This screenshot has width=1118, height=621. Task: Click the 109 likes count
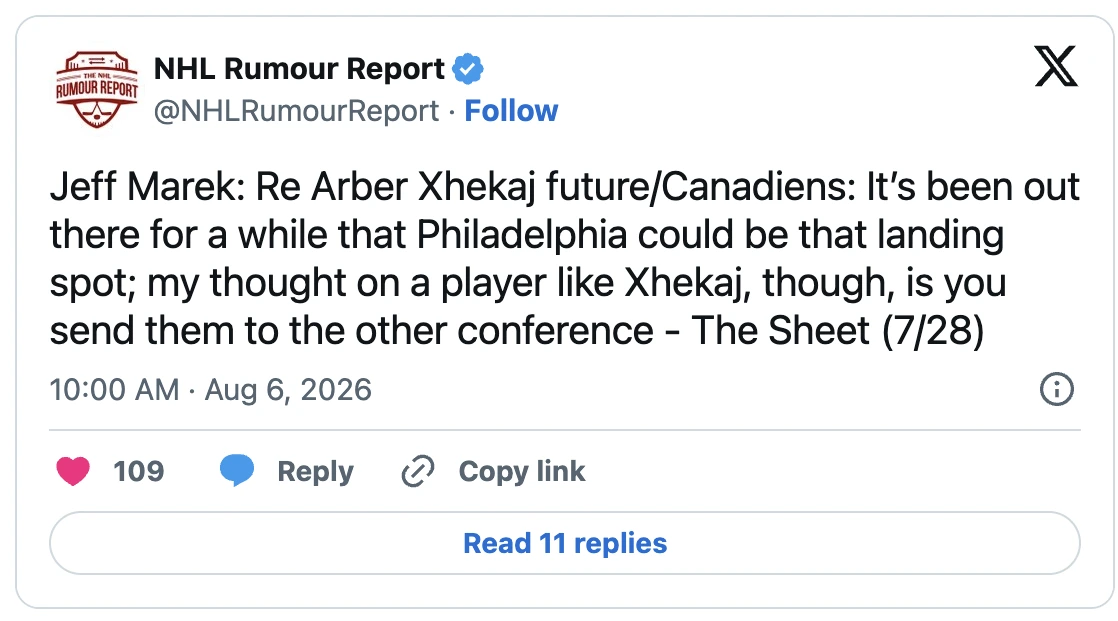(139, 471)
